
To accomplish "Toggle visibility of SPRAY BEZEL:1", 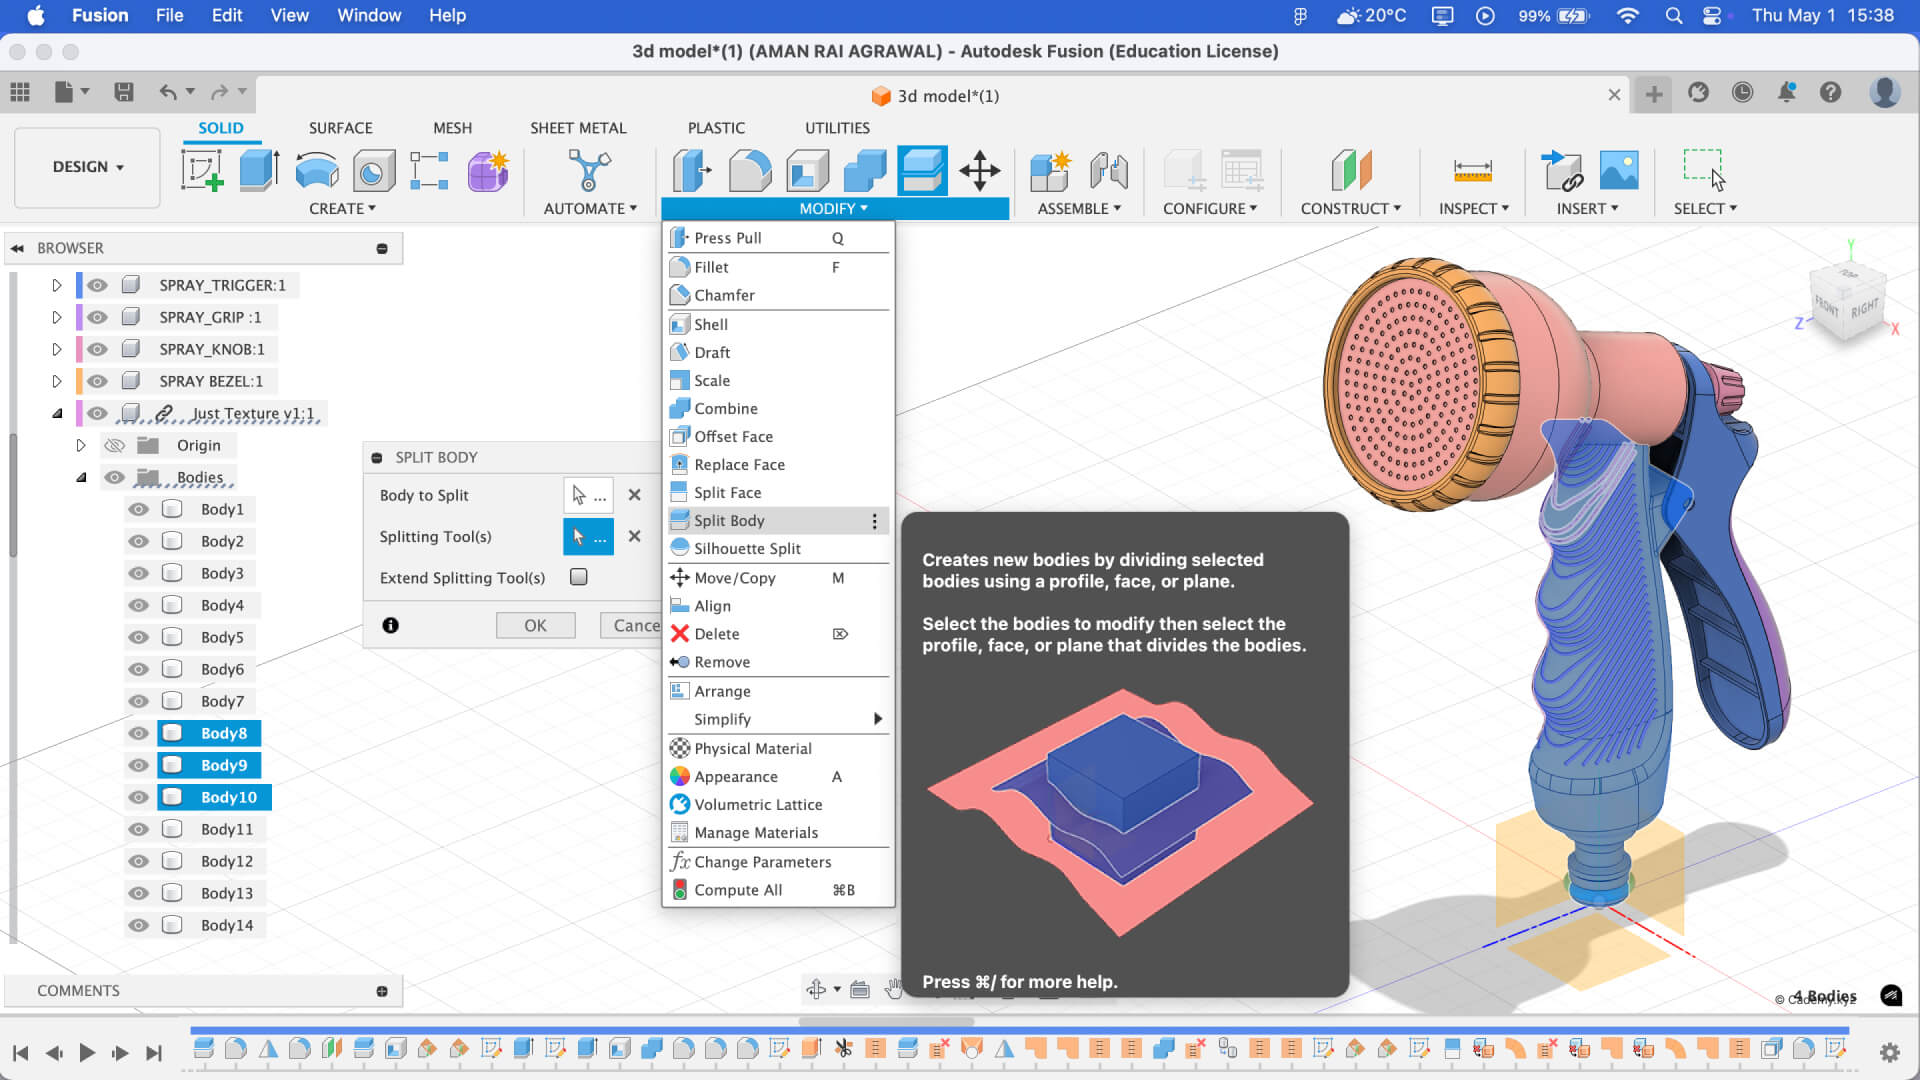I will [97, 381].
